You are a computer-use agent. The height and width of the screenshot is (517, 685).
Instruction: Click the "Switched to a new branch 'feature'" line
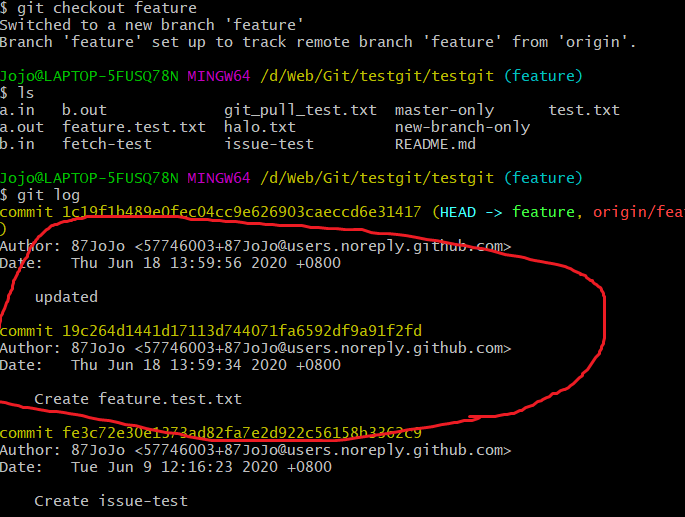151,25
